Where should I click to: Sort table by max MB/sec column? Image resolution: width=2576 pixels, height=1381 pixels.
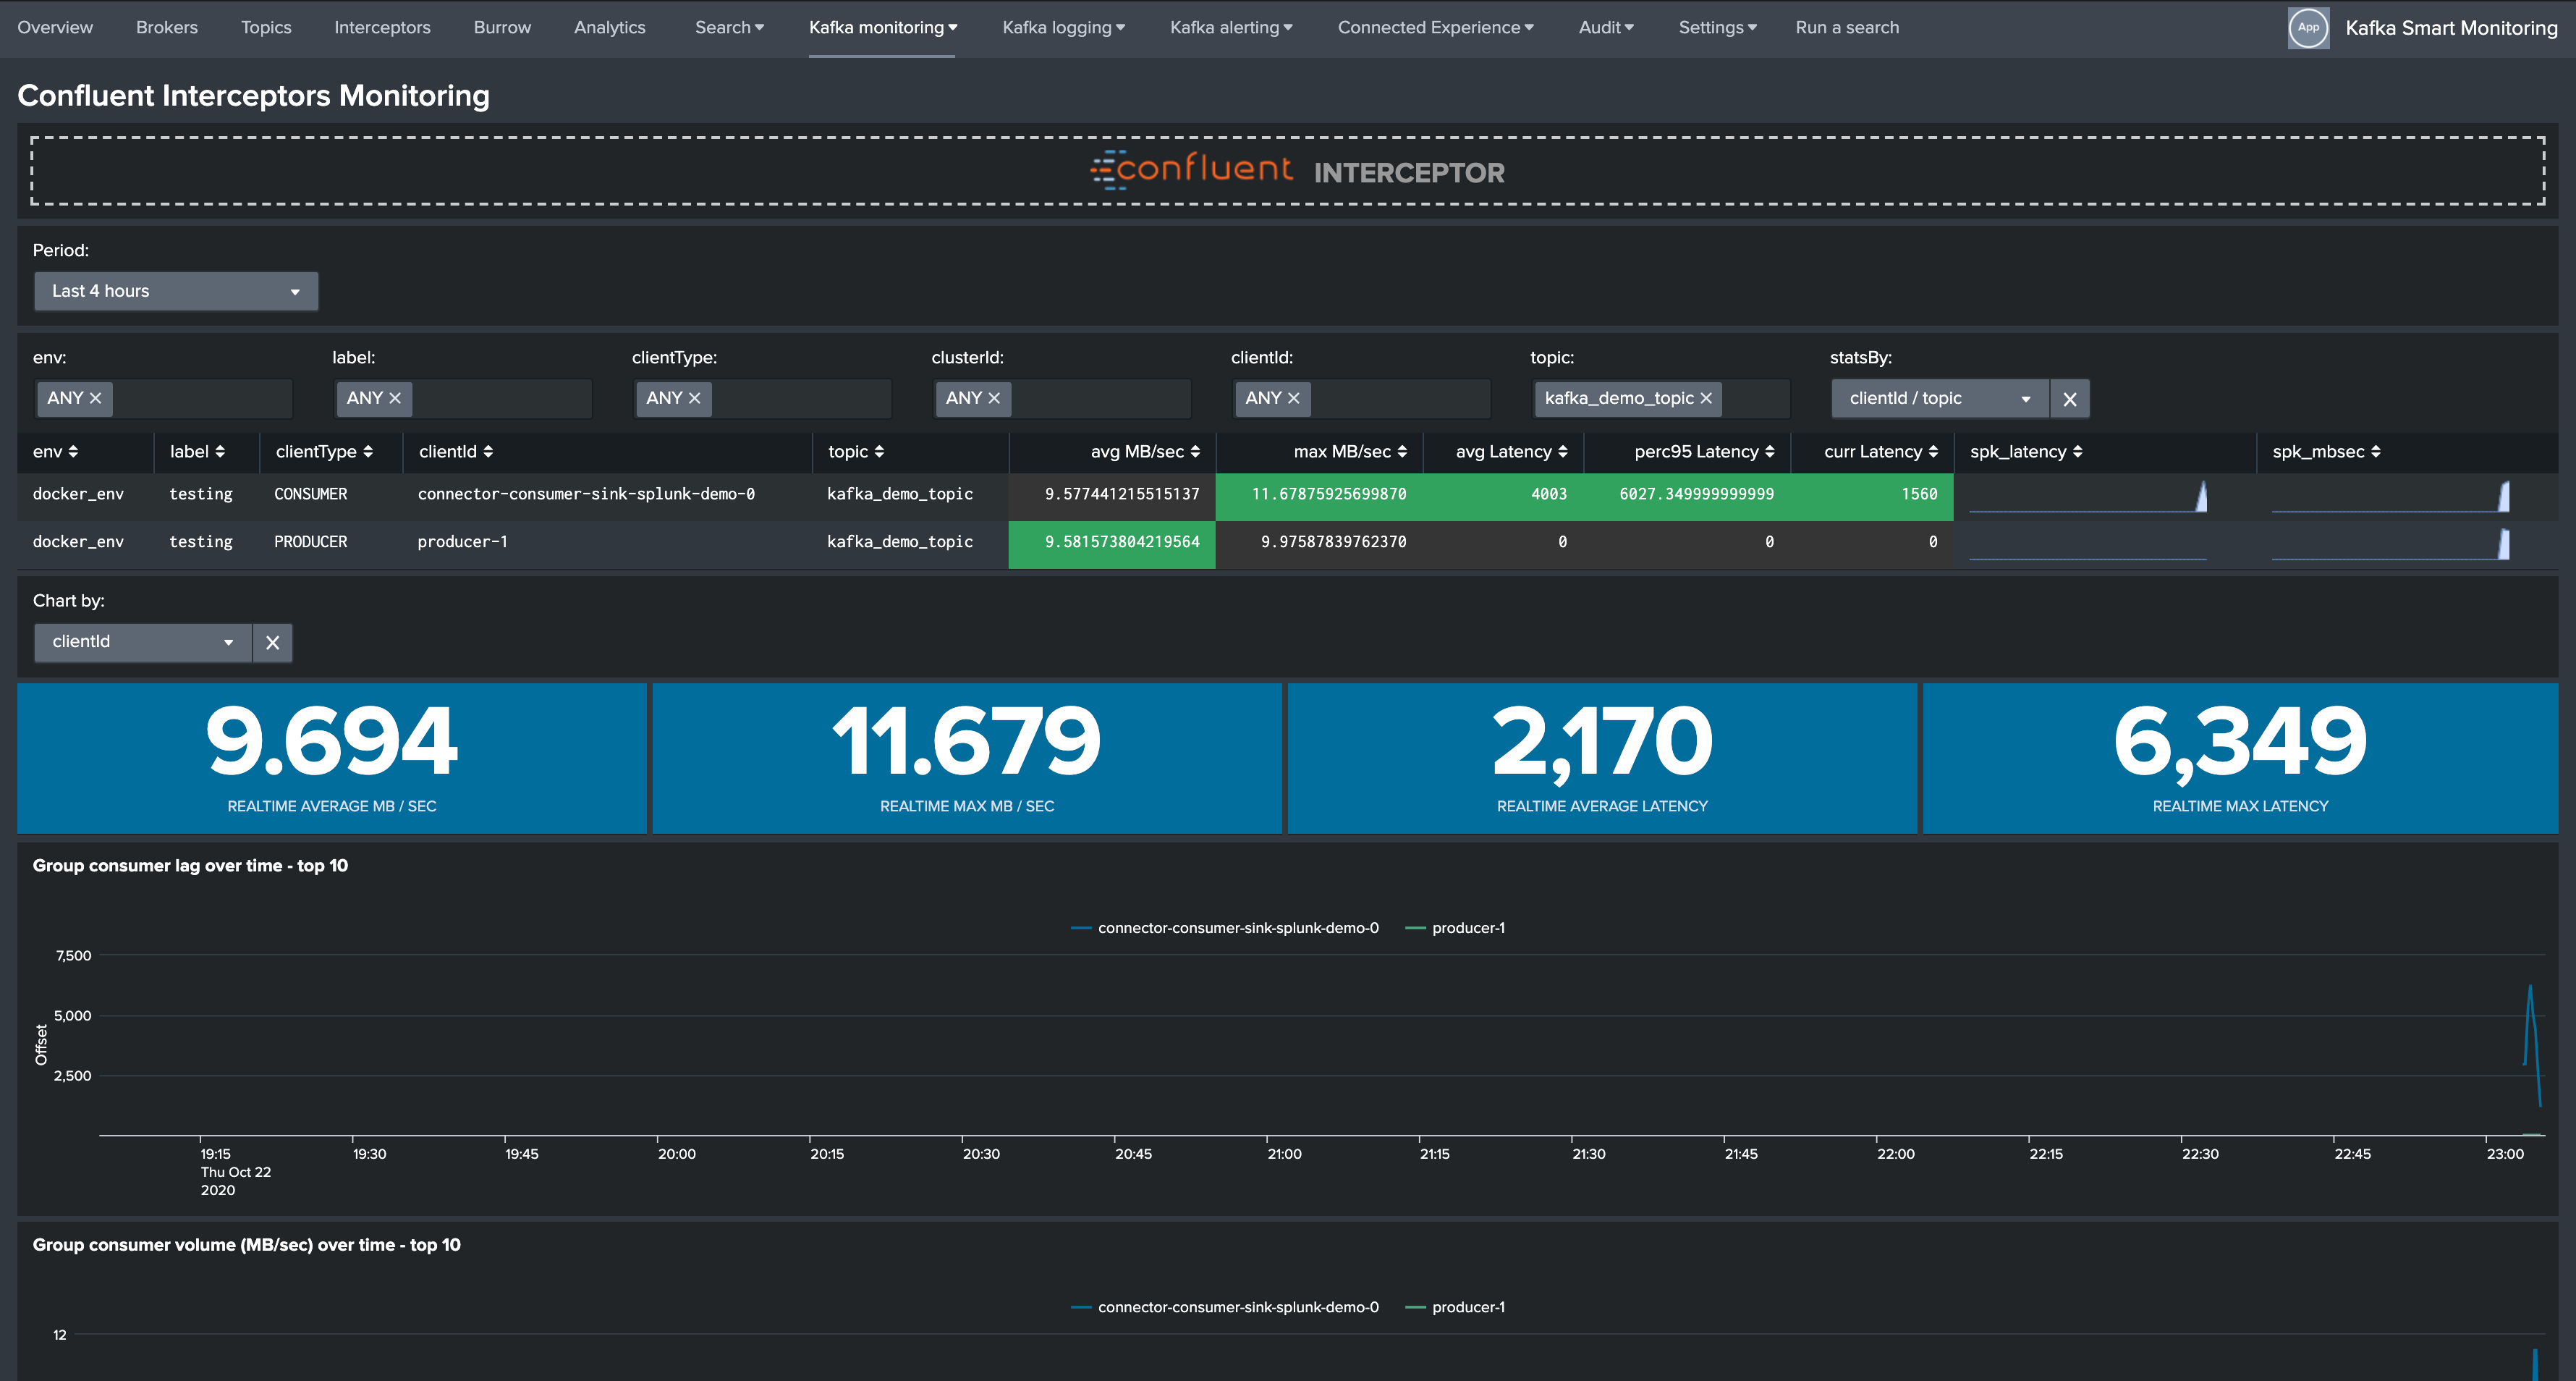[x=1350, y=452]
